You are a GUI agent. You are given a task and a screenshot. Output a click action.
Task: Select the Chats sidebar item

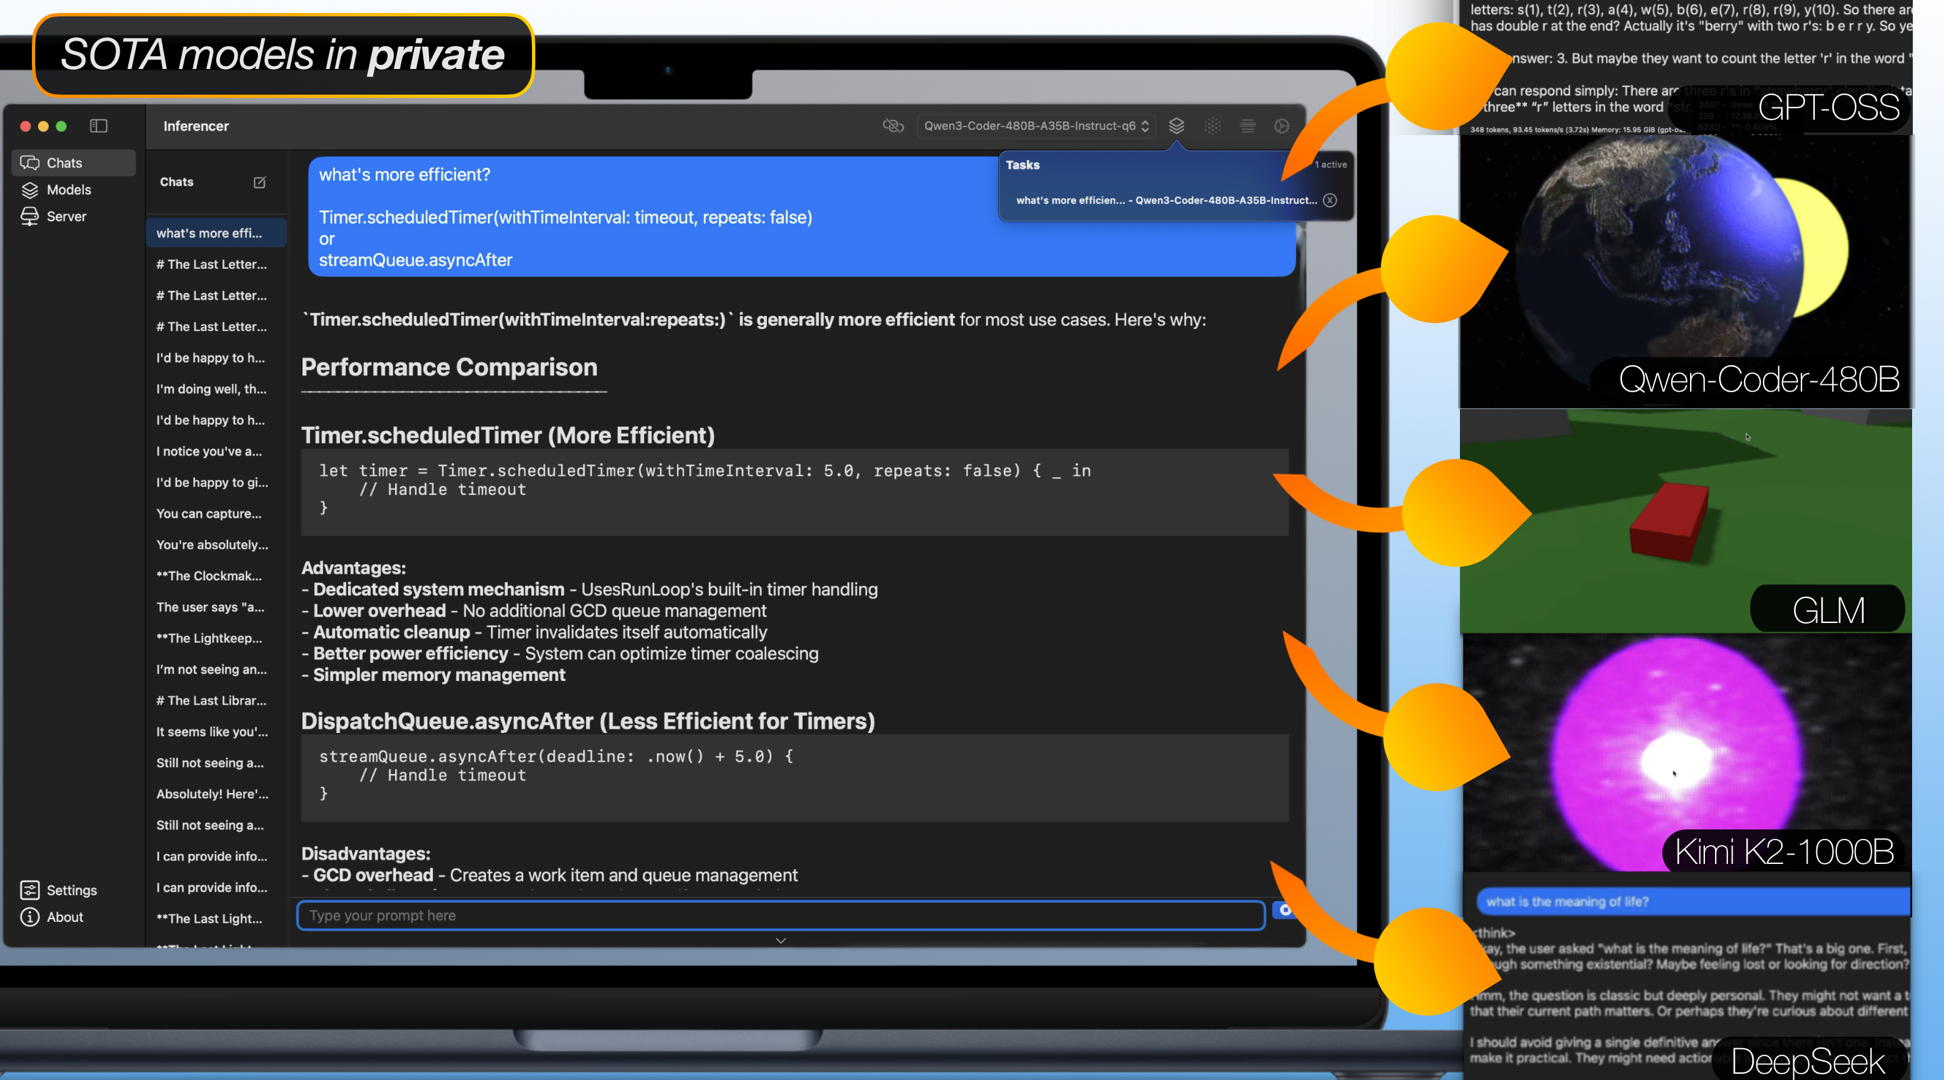click(64, 163)
